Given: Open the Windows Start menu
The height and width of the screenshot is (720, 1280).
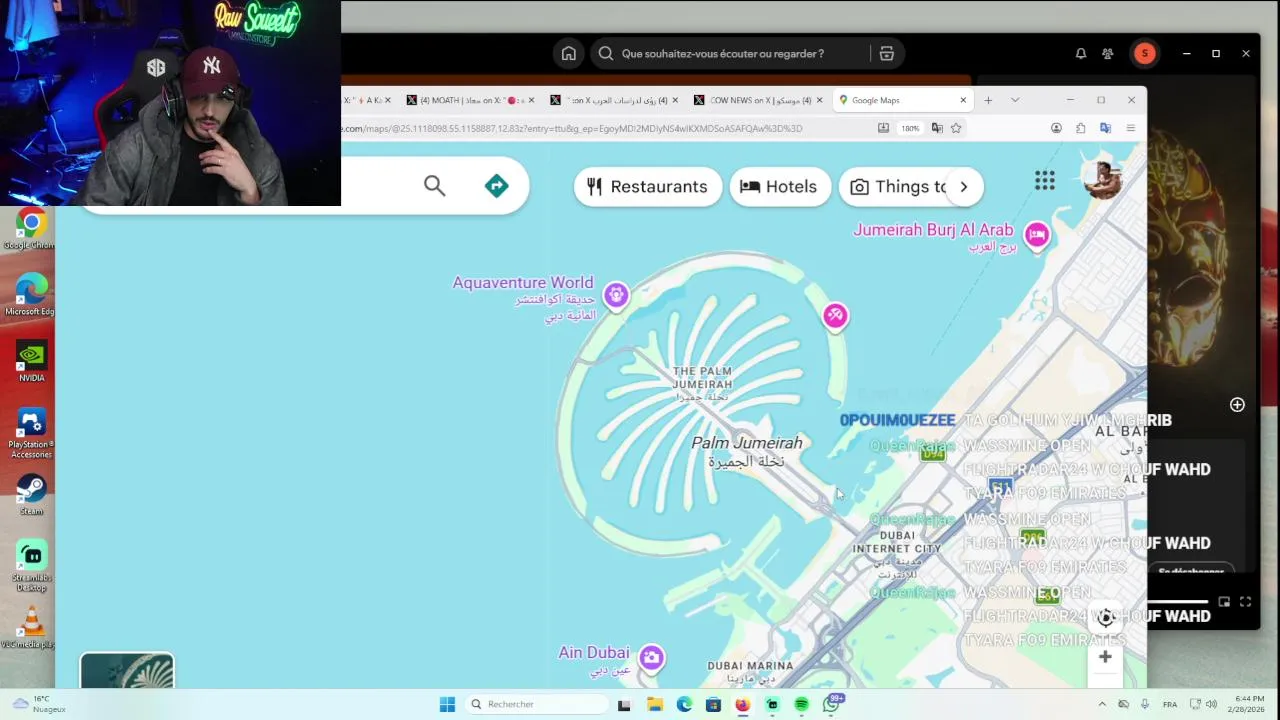Looking at the screenshot, I should coord(447,704).
